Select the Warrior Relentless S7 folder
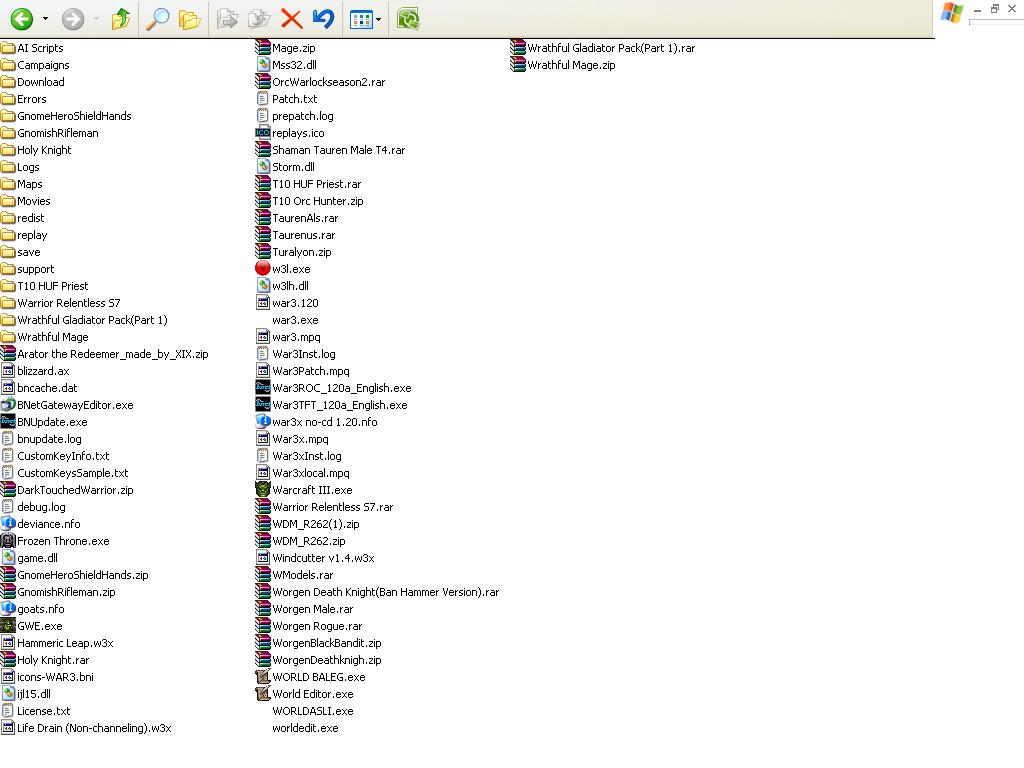This screenshot has height=768, width=1024. [61, 302]
